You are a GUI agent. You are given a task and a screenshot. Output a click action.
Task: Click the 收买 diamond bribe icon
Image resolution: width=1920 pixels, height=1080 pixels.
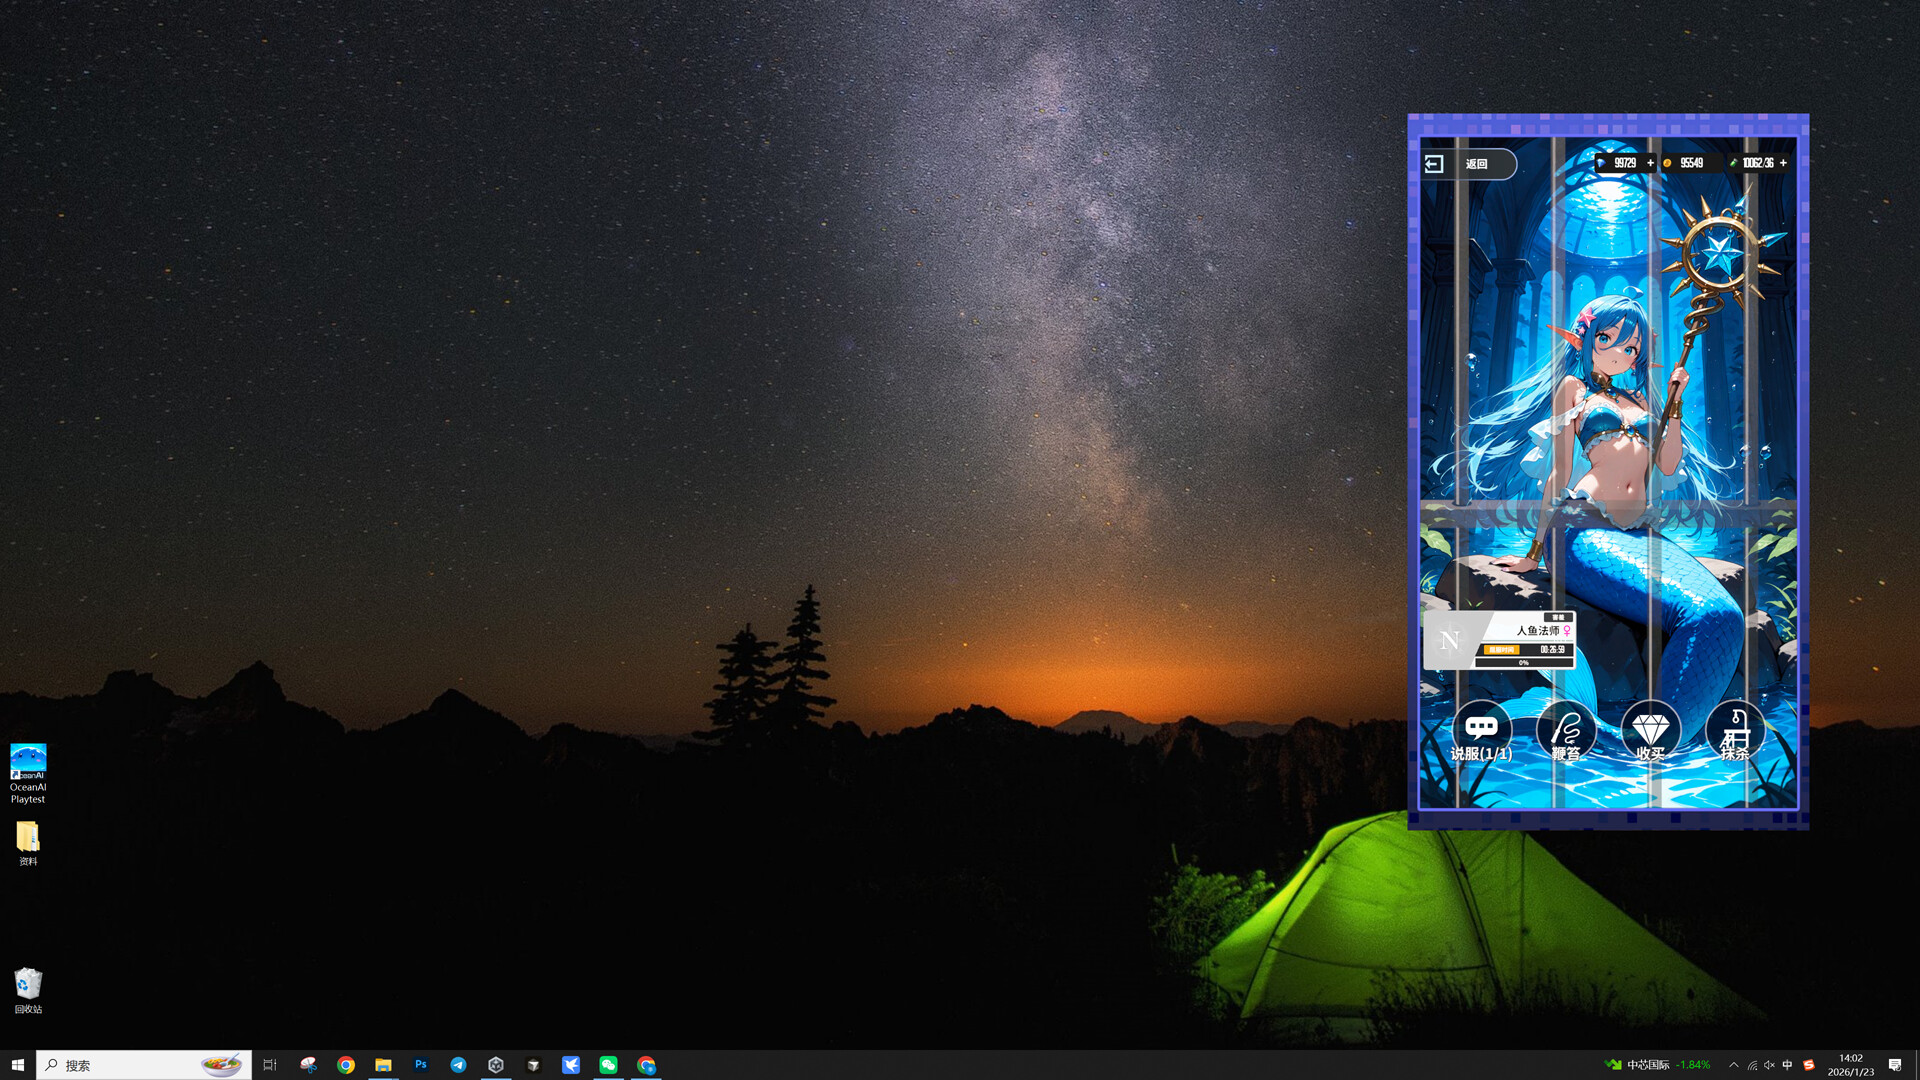(x=1650, y=729)
